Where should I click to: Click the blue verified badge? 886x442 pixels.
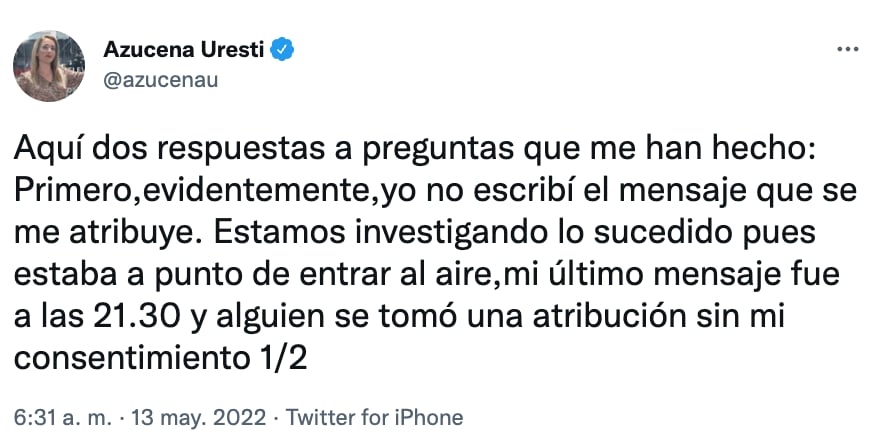point(284,49)
